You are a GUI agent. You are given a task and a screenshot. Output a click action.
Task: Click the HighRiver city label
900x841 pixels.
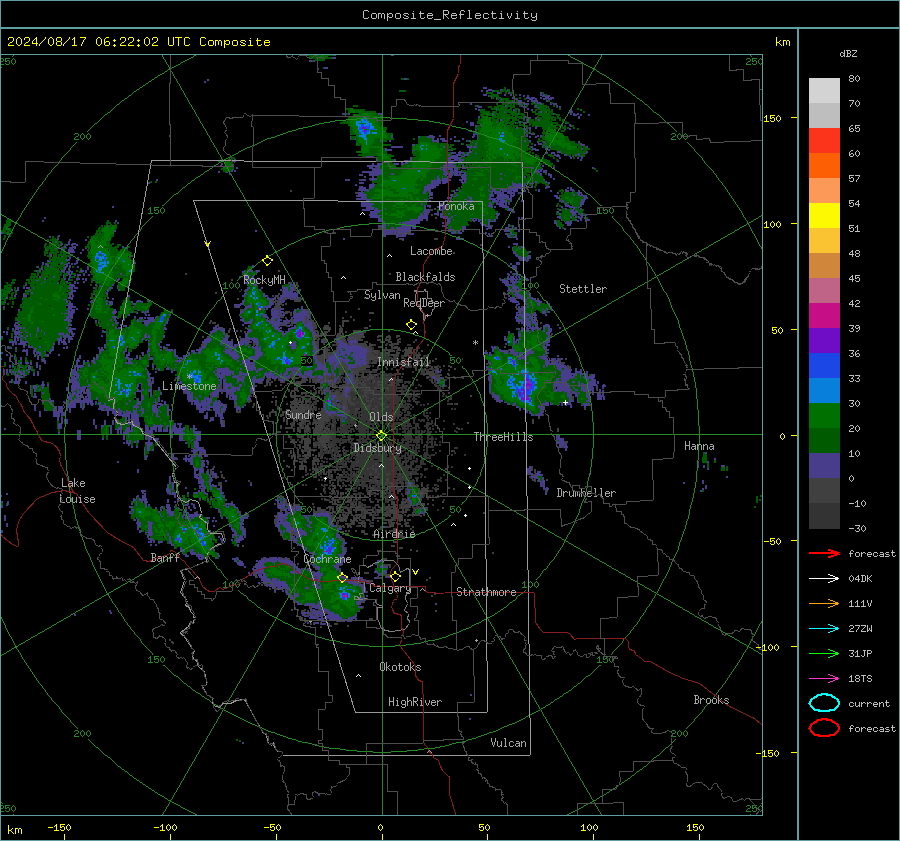click(x=415, y=702)
